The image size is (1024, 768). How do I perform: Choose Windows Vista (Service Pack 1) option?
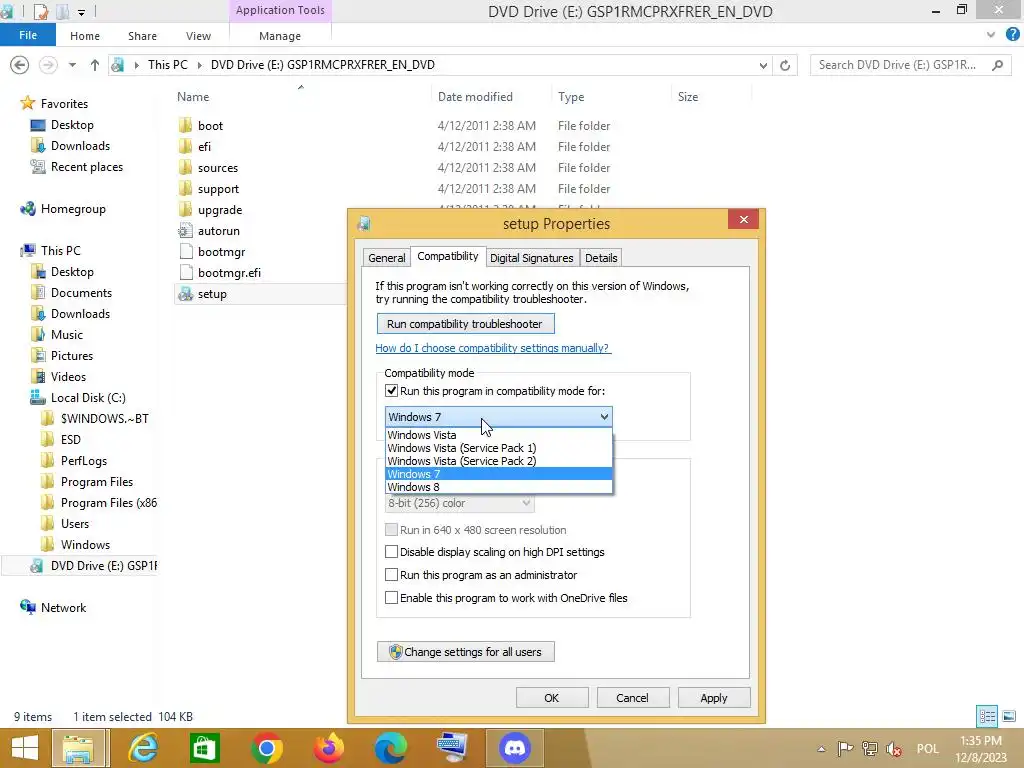click(x=499, y=448)
